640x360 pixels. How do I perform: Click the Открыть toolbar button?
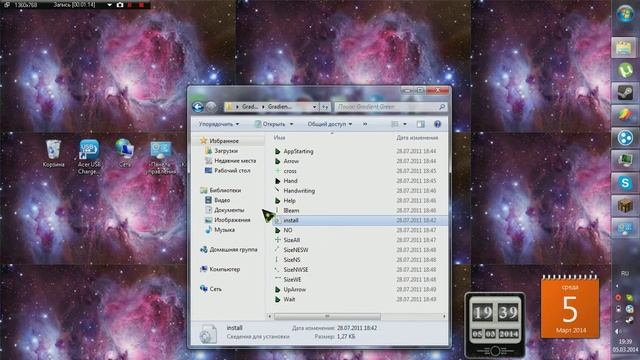coord(270,124)
